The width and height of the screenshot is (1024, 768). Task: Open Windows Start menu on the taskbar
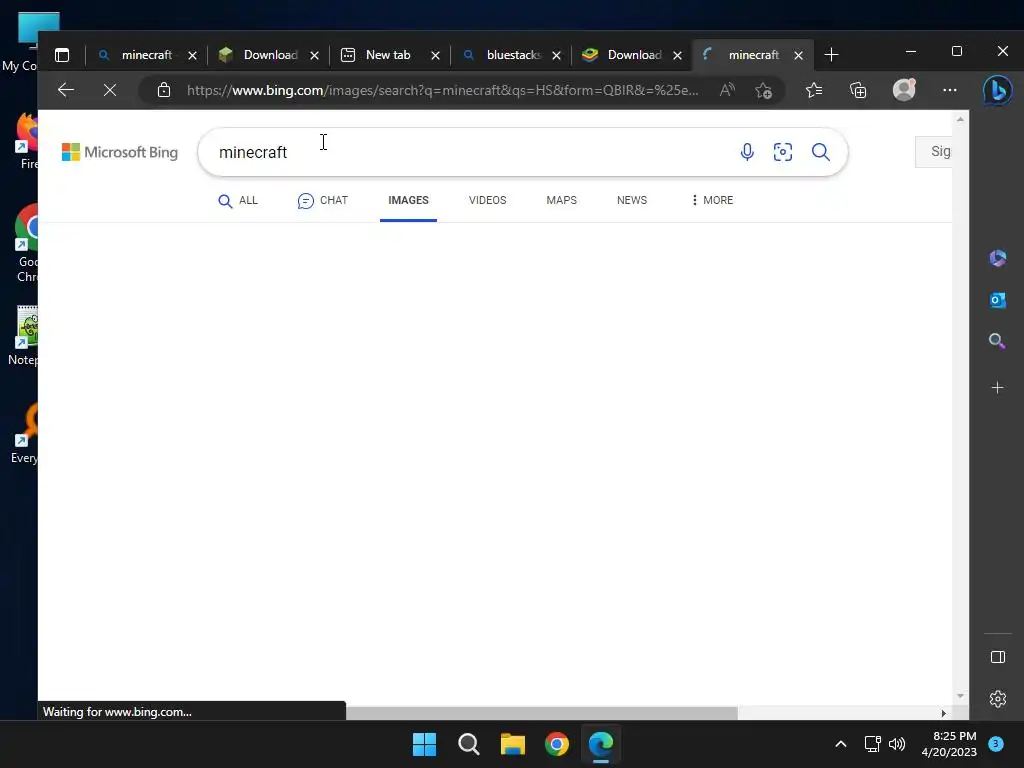point(424,744)
